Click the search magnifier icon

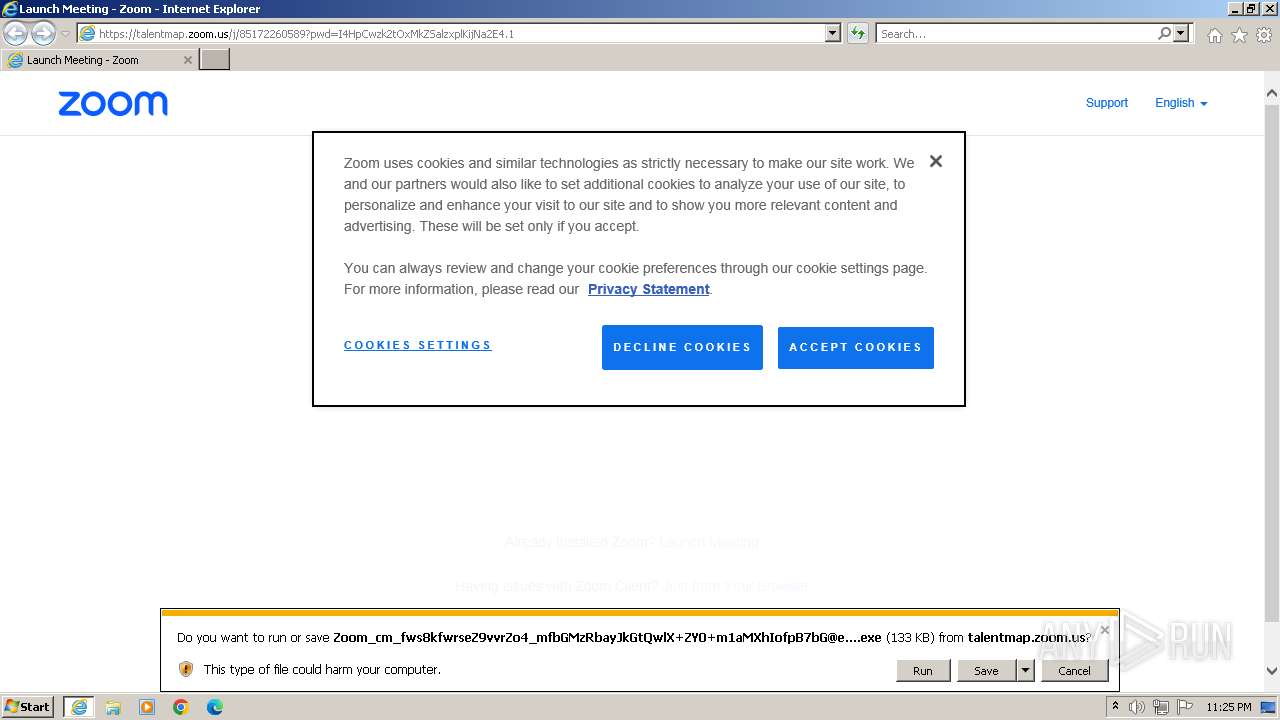[x=1164, y=34]
